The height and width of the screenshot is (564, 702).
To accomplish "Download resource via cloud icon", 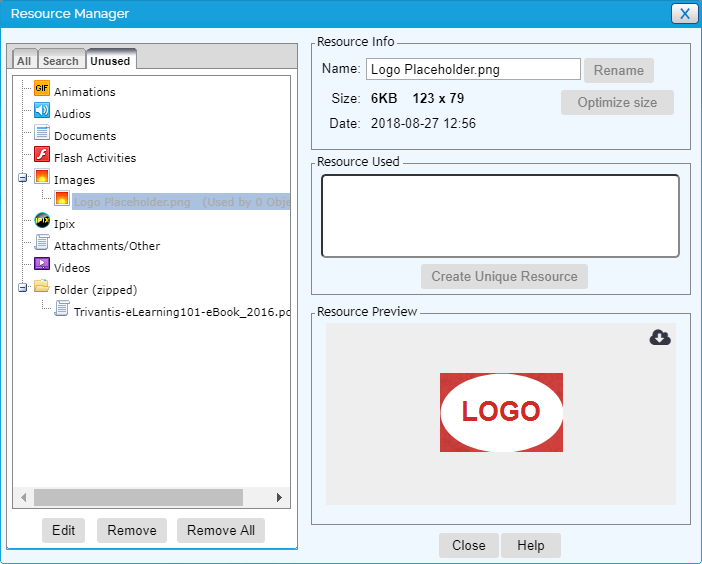I will [x=660, y=338].
